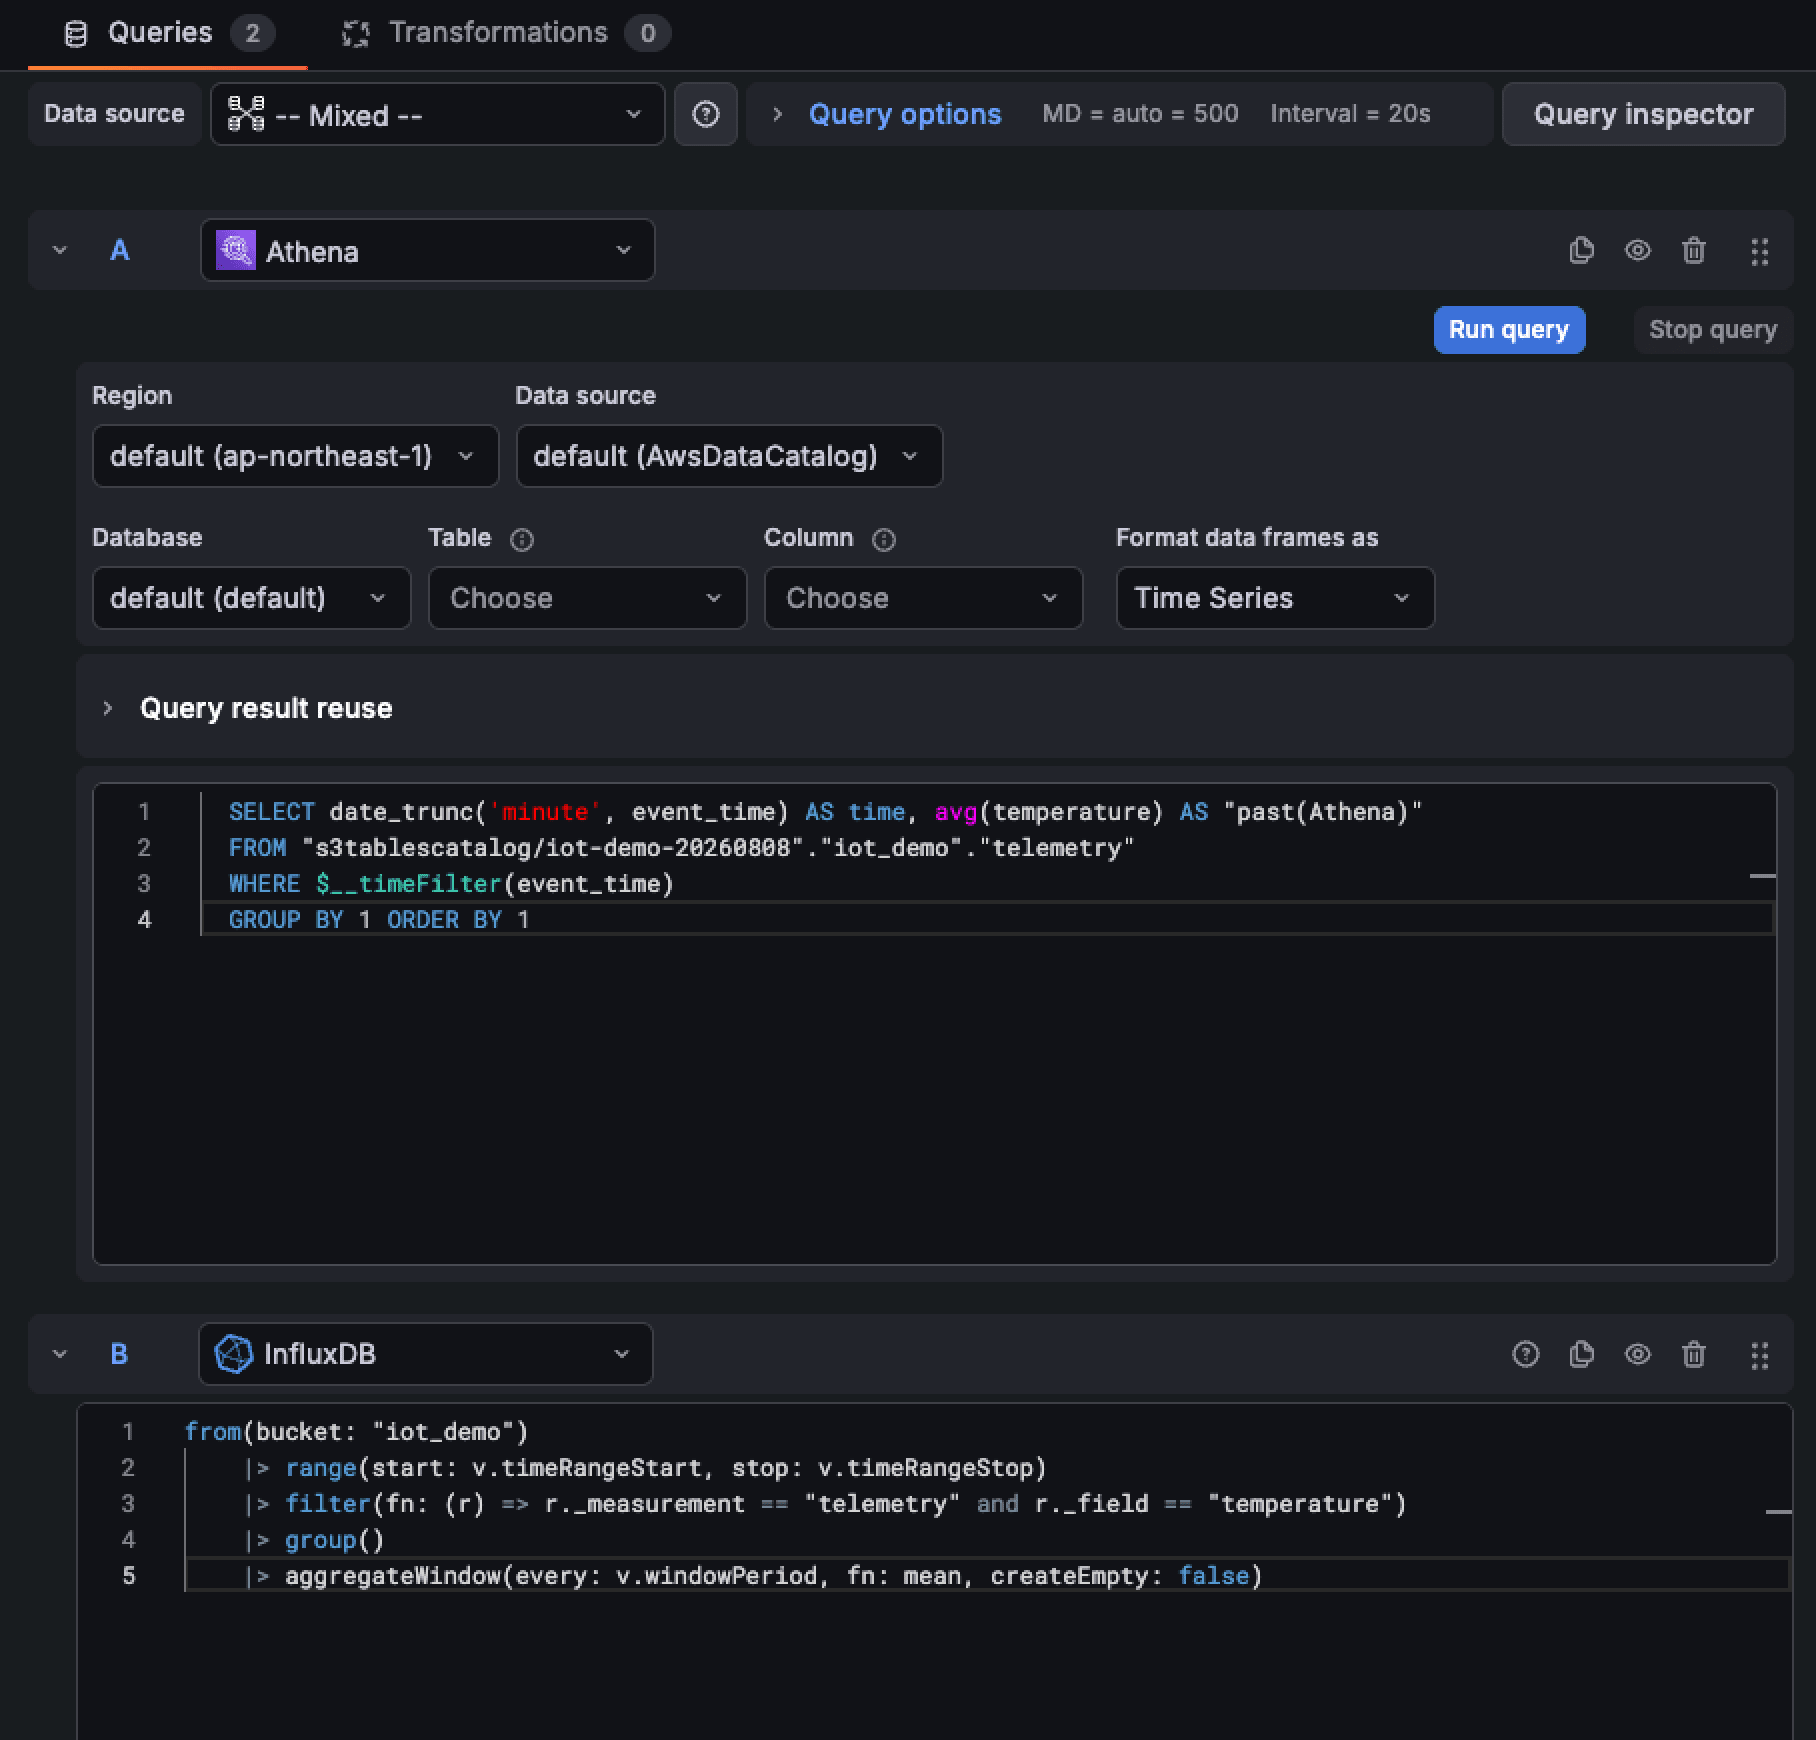Image resolution: width=1816 pixels, height=1740 pixels.
Task: Open the Format data frames as dropdown
Action: [1275, 598]
